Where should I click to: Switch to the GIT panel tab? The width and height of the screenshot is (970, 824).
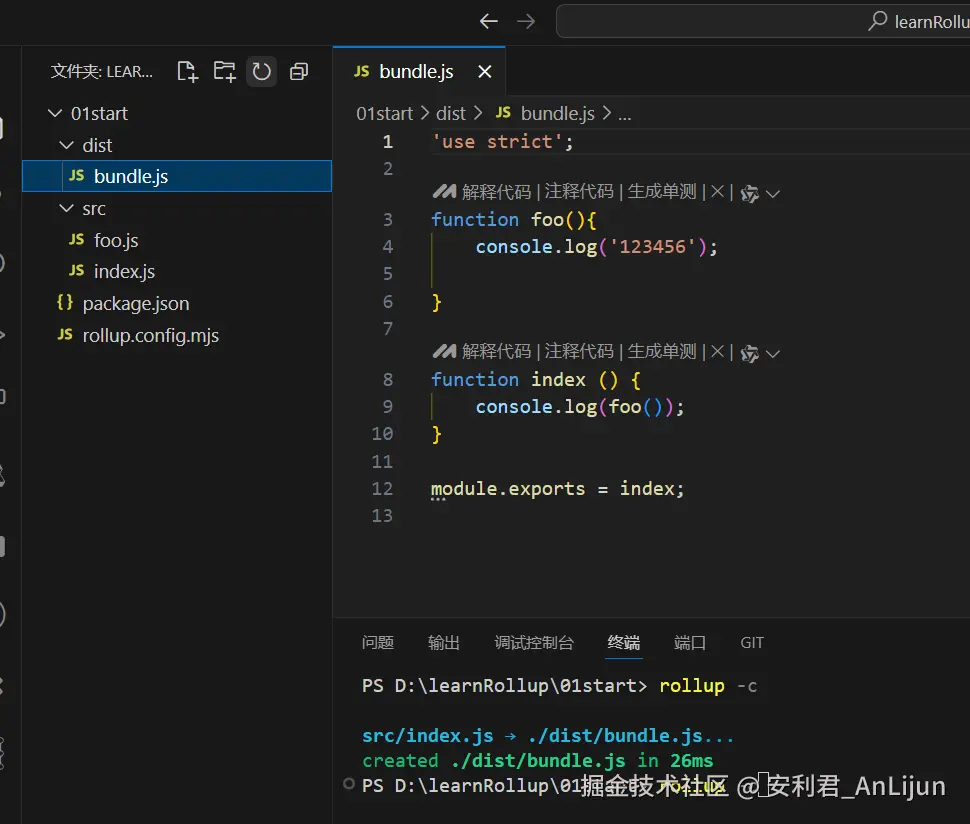752,643
